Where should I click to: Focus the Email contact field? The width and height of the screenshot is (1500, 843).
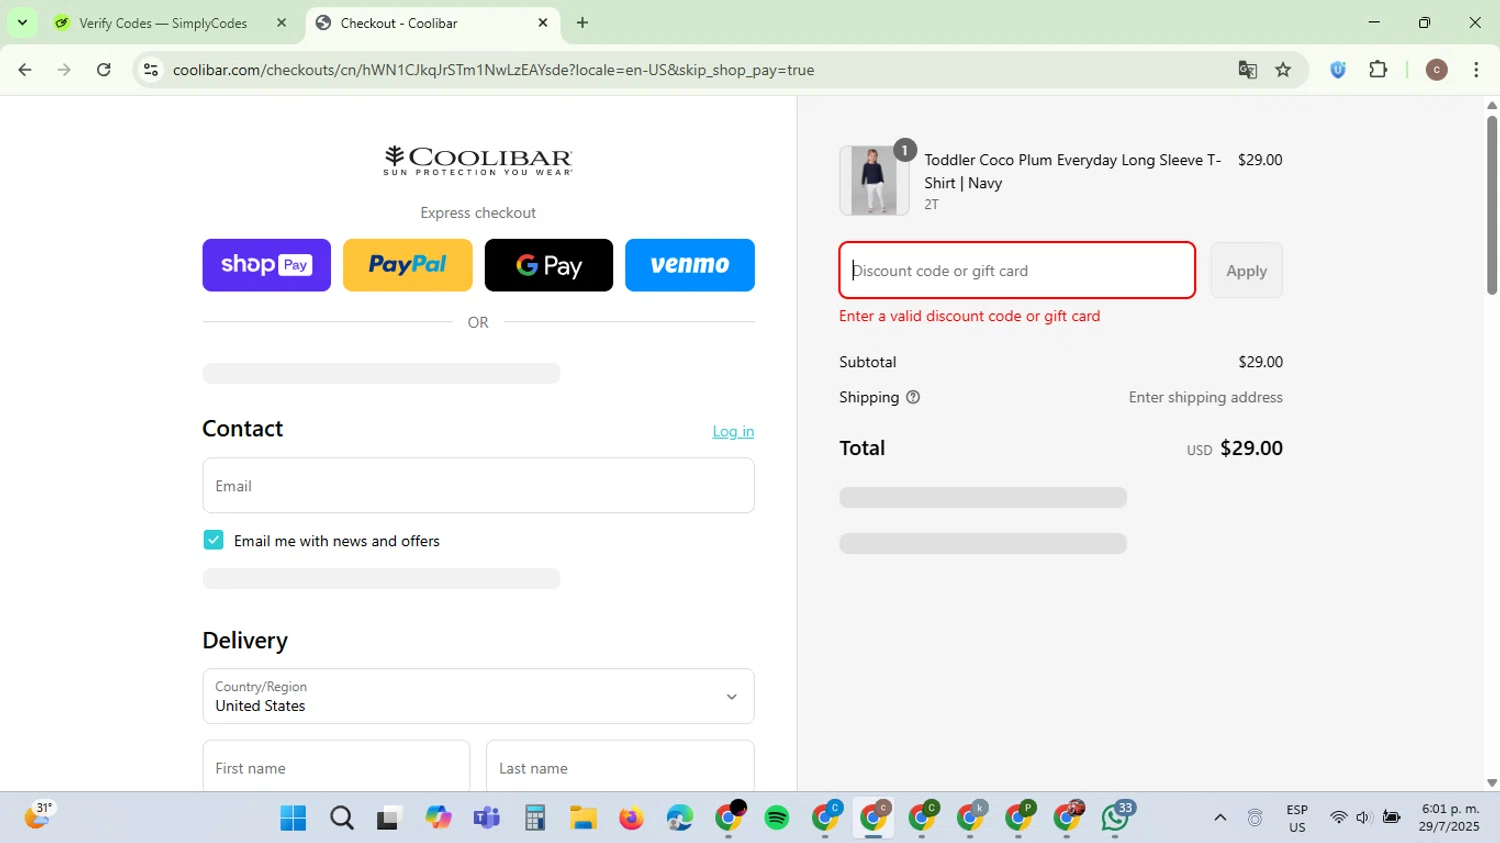pyautogui.click(x=478, y=486)
